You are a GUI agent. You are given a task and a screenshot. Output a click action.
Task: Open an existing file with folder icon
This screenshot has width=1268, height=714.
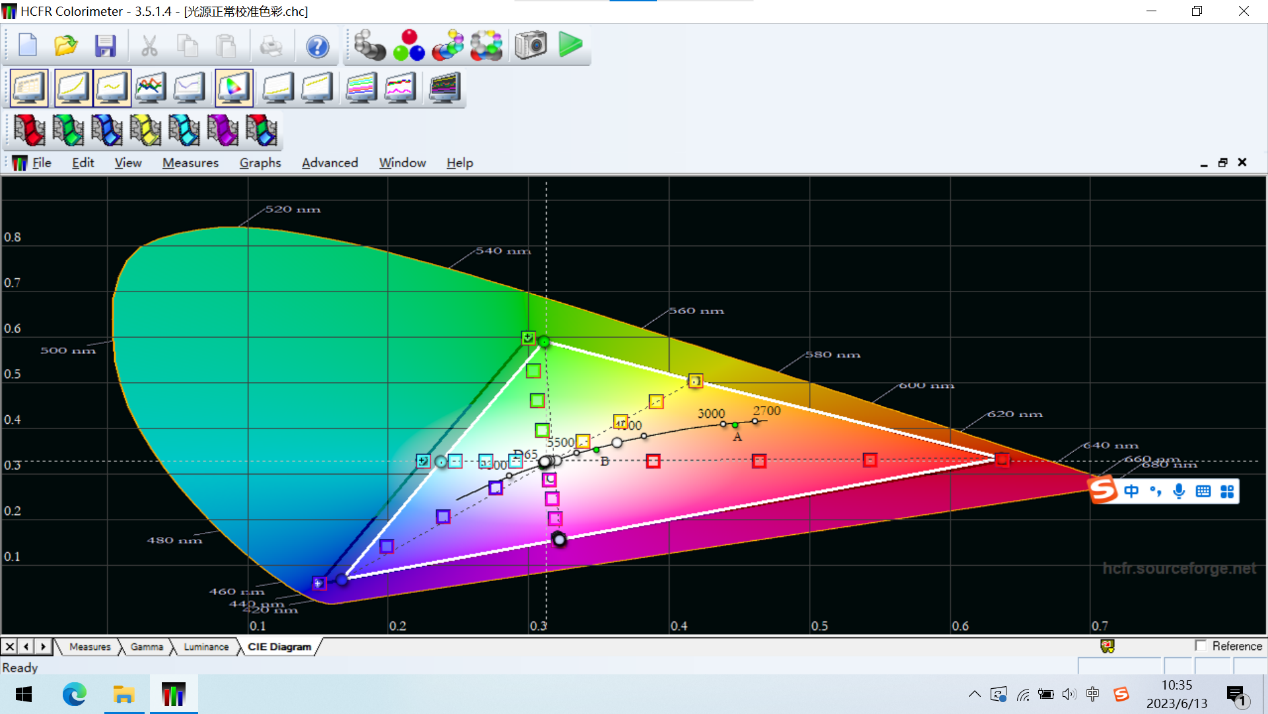point(66,45)
